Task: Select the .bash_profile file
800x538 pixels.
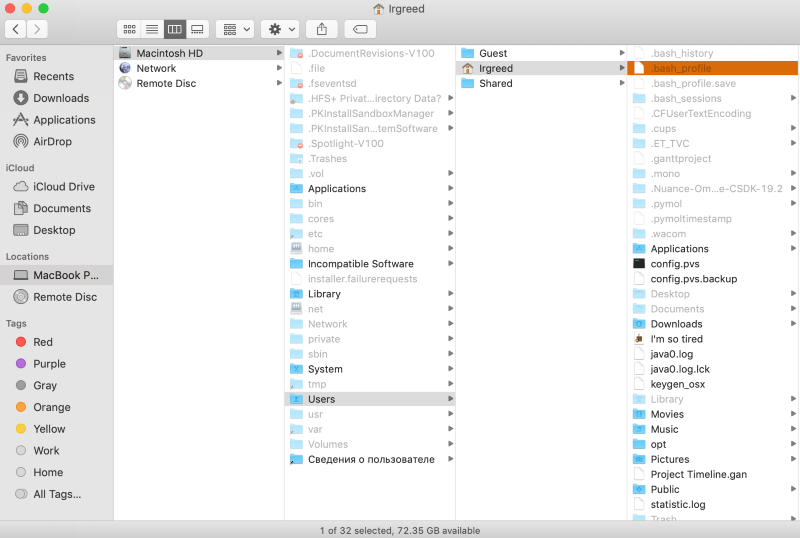Action: click(x=713, y=68)
